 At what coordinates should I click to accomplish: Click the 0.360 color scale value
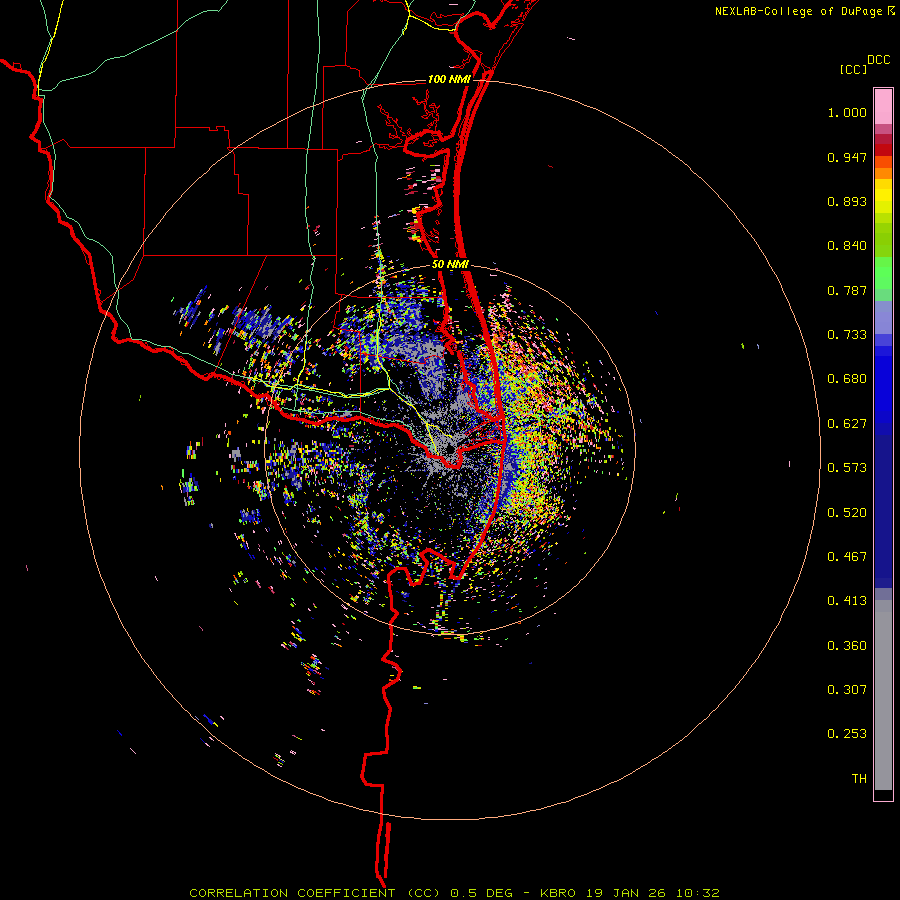847,646
